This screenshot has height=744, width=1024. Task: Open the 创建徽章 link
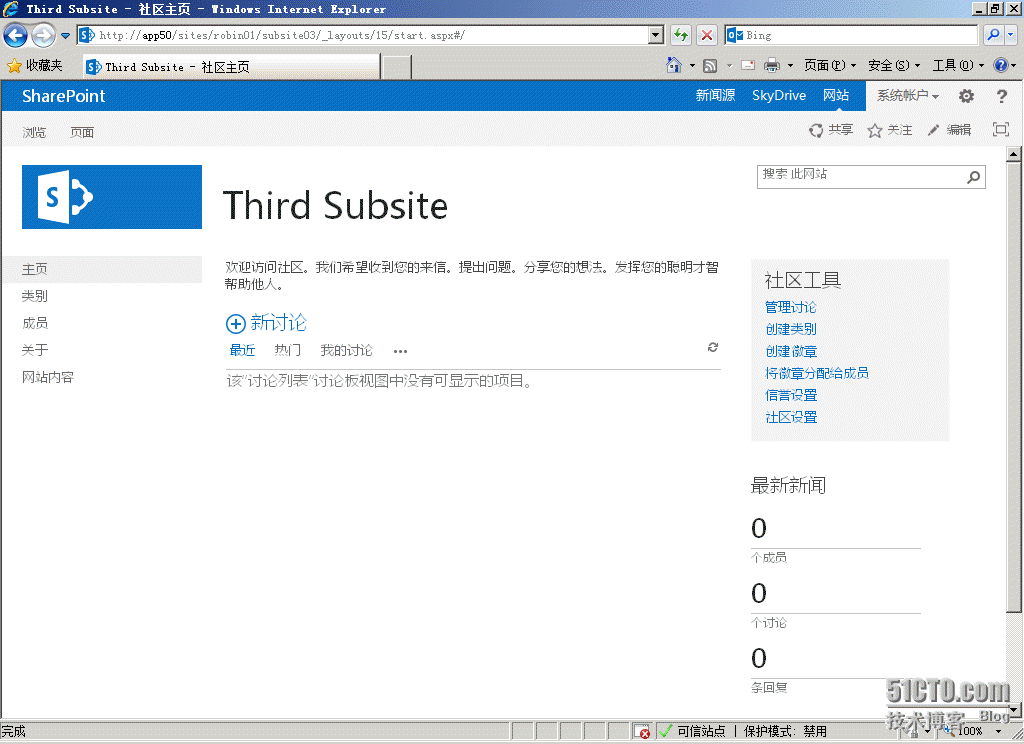pyautogui.click(x=791, y=351)
